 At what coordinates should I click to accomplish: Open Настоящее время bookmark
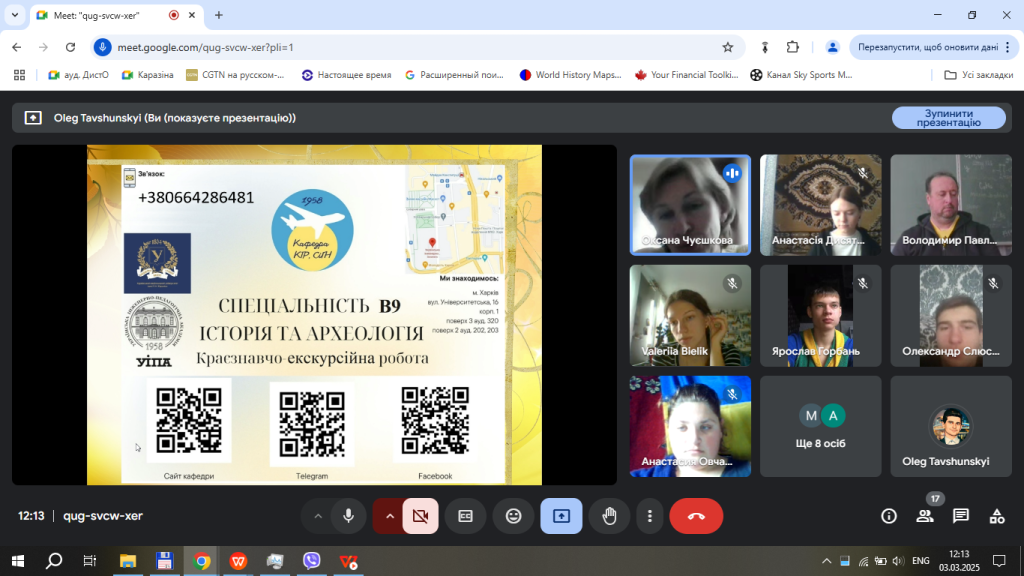pyautogui.click(x=347, y=75)
